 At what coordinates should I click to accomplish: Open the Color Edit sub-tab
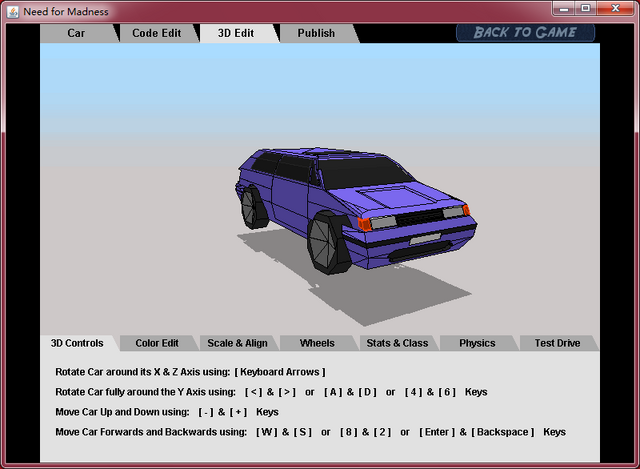pyautogui.click(x=157, y=343)
